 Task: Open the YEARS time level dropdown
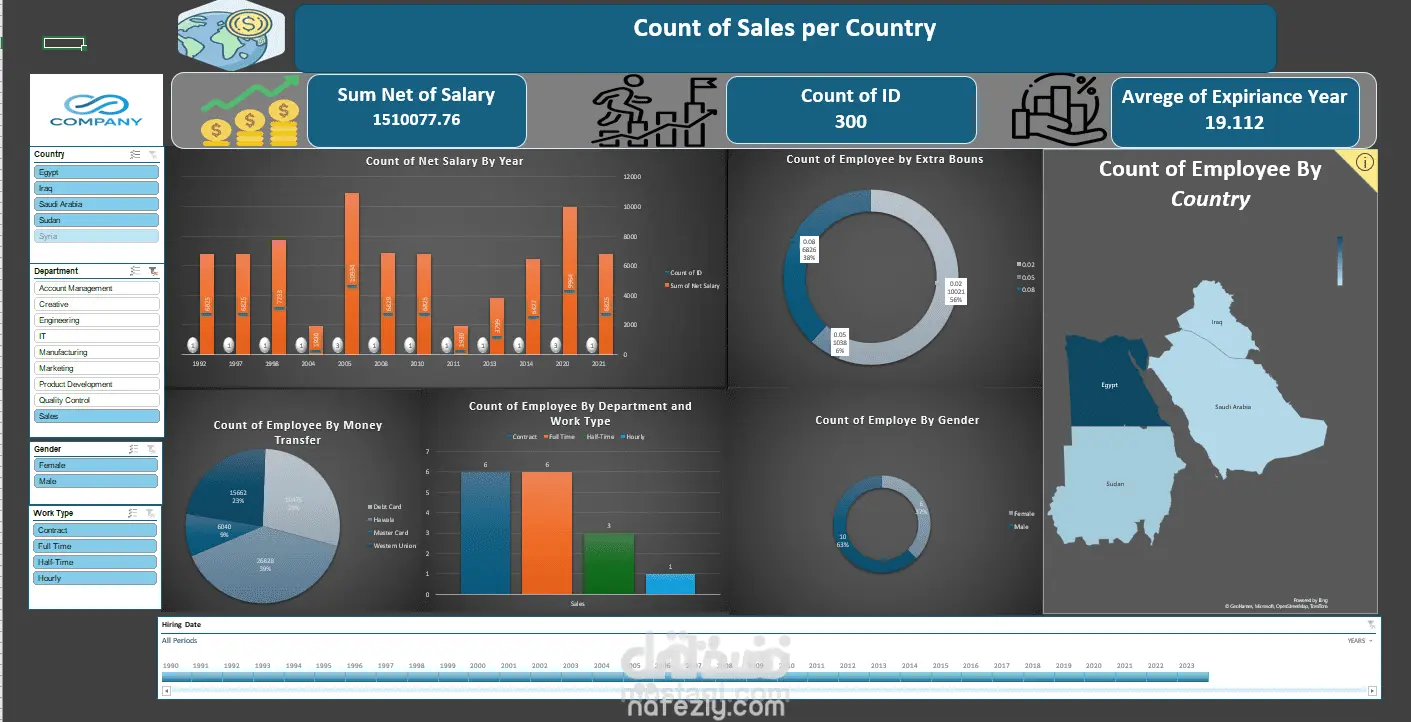(1360, 640)
